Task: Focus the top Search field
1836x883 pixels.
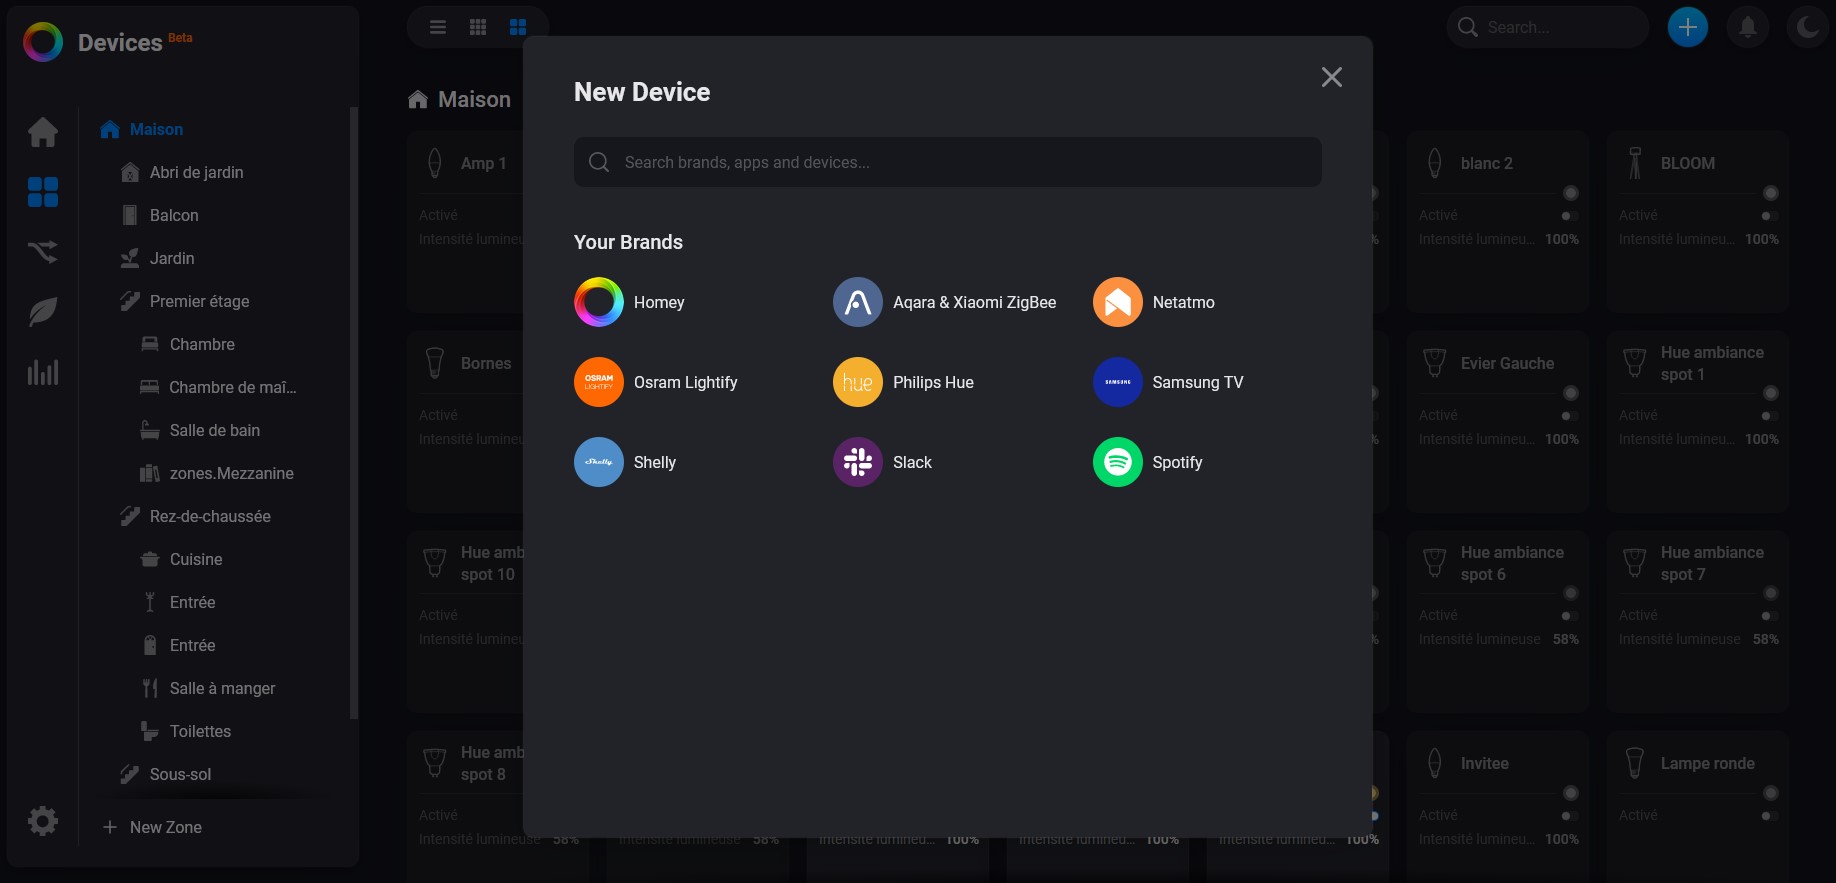Action: [1547, 27]
